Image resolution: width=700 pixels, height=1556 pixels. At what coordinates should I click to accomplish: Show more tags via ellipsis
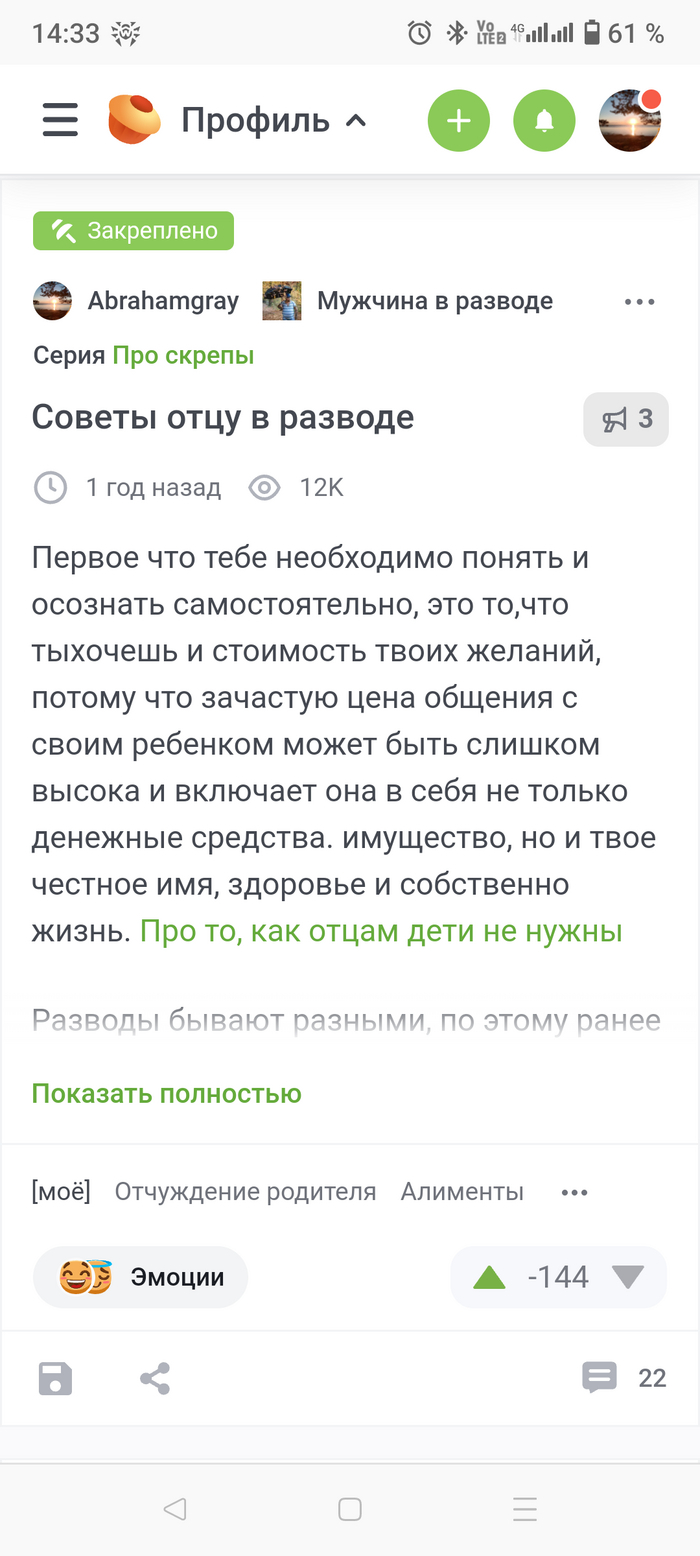tap(574, 1191)
